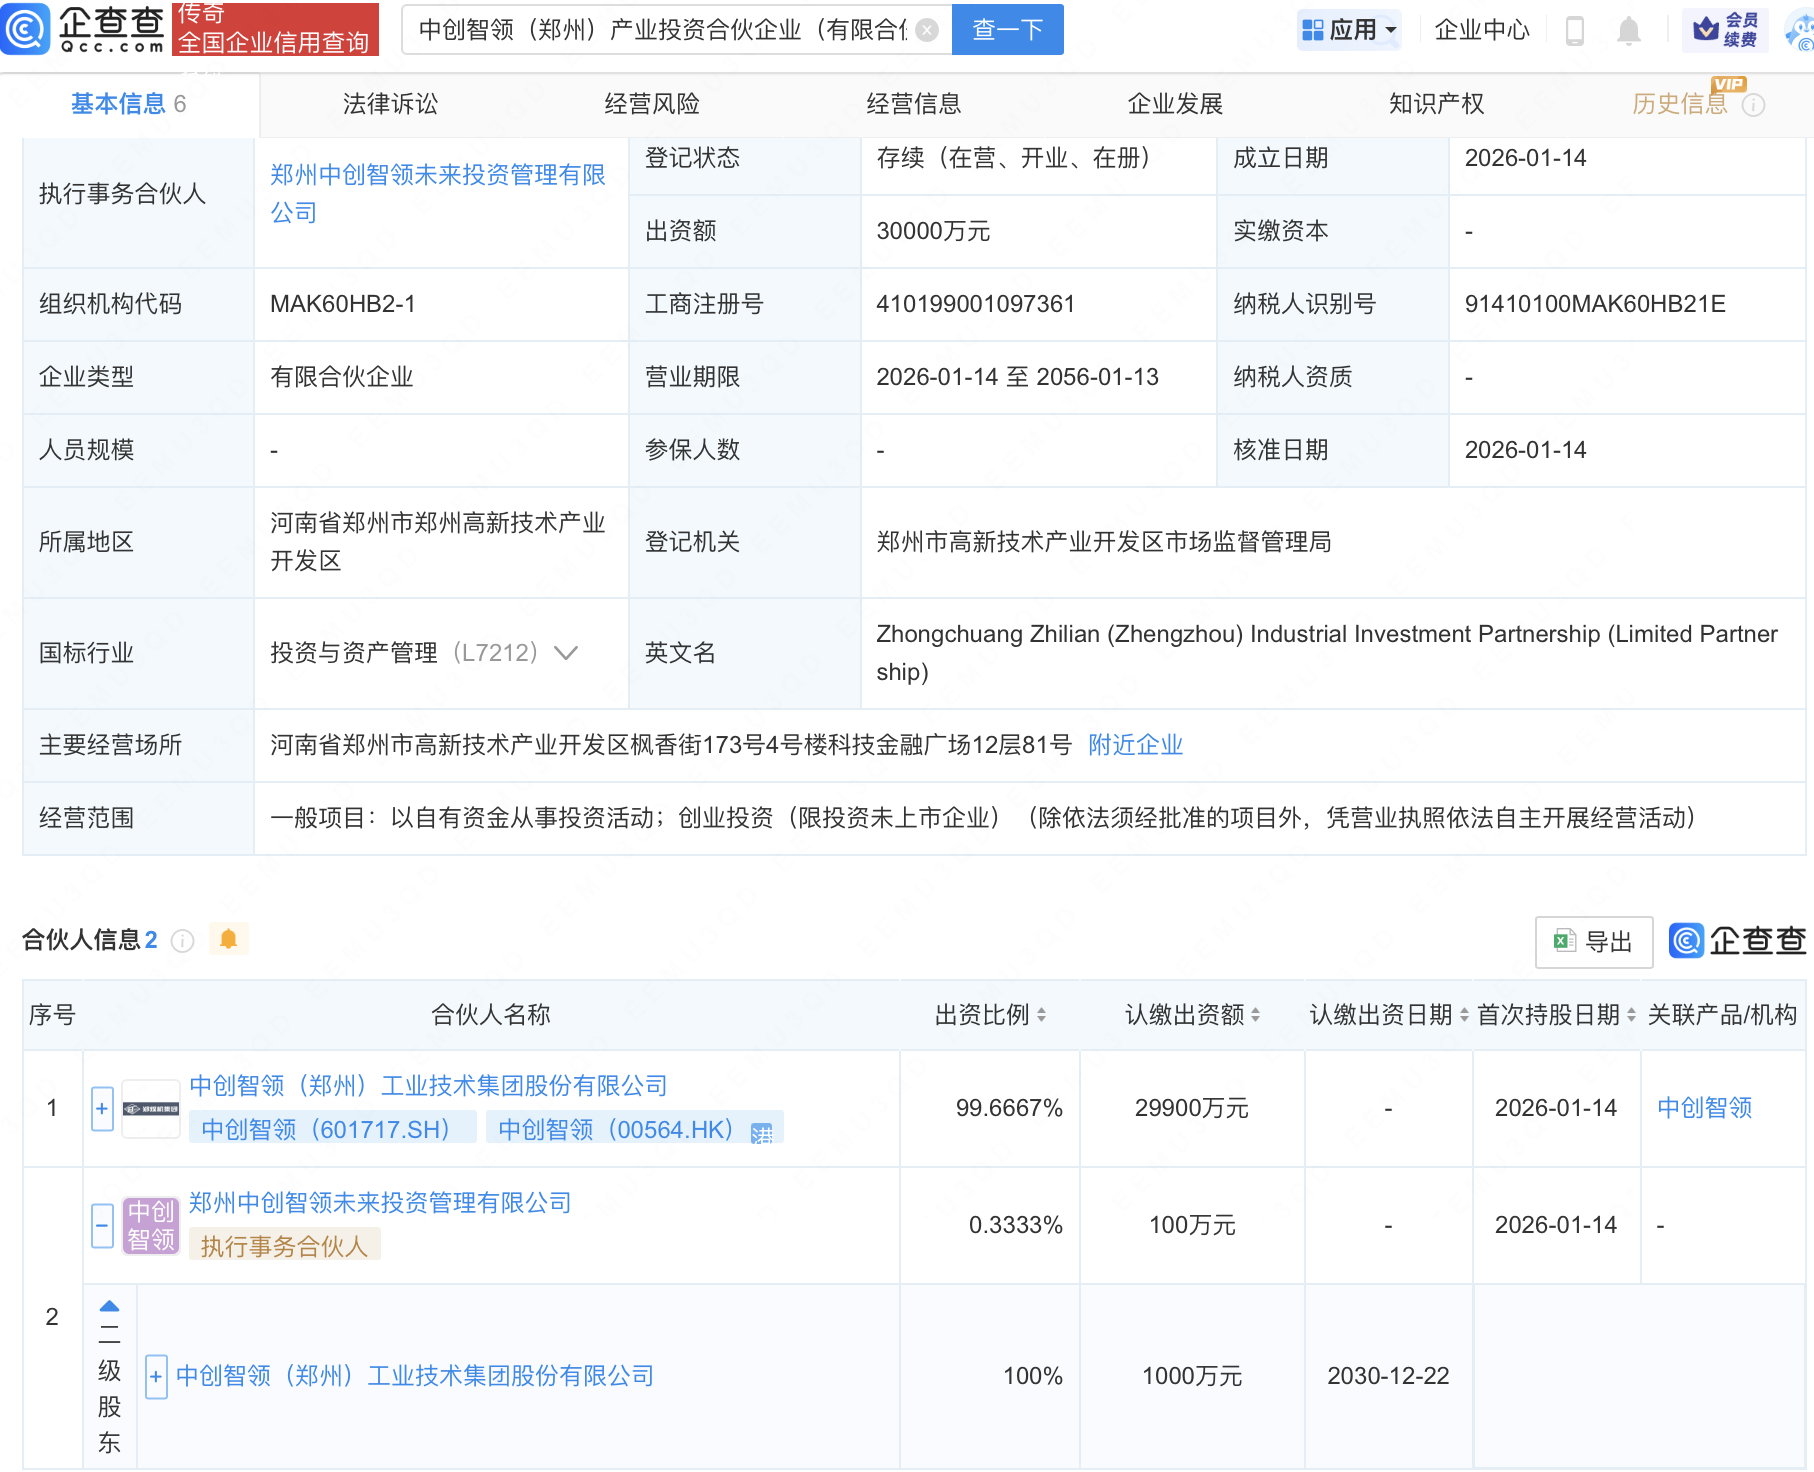Collapse the 二级股东 section arrow

tap(108, 1305)
